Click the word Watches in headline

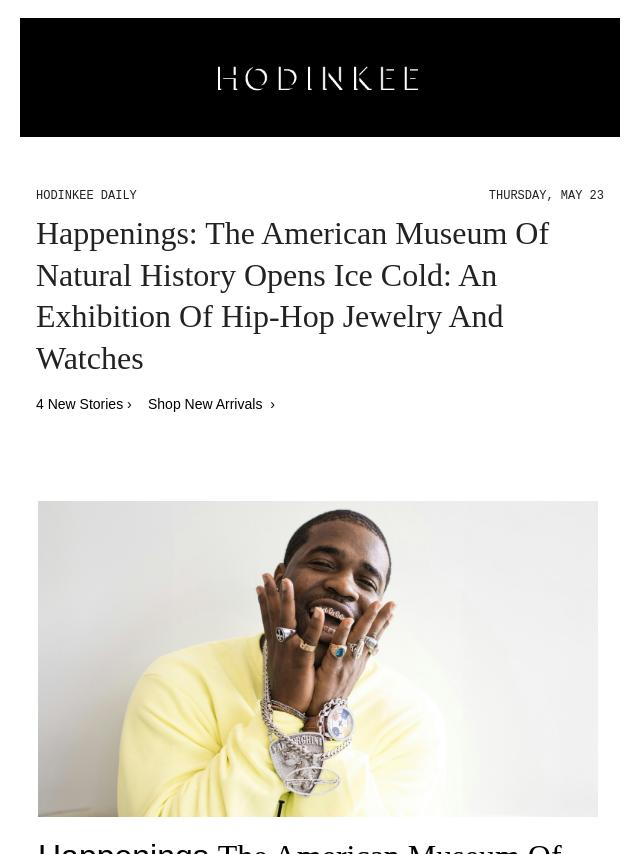click(x=90, y=359)
